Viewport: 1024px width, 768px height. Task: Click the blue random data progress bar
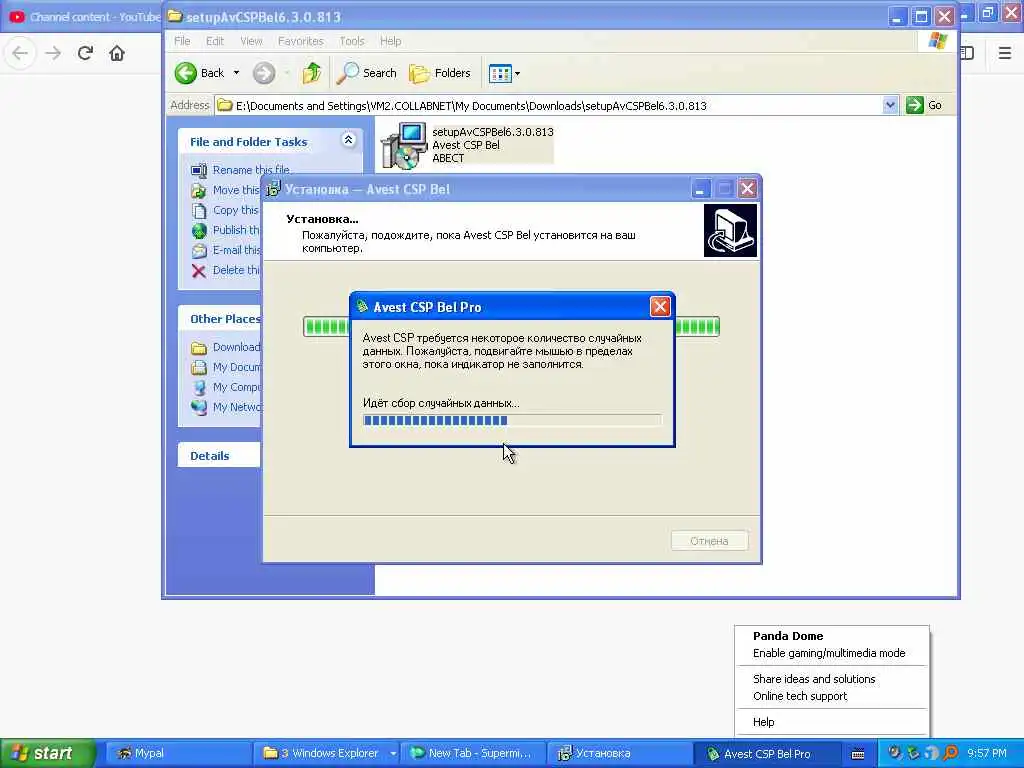pos(512,420)
